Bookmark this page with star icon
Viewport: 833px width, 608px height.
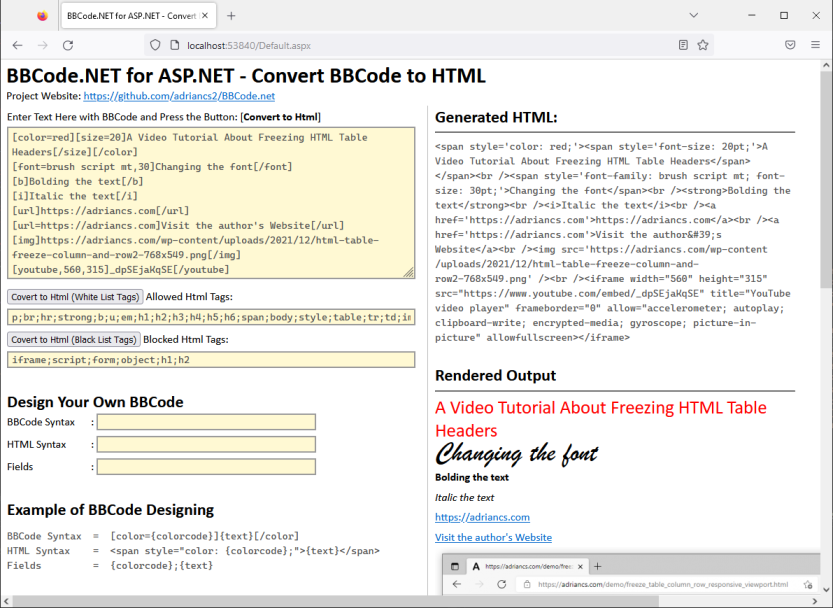[703, 45]
